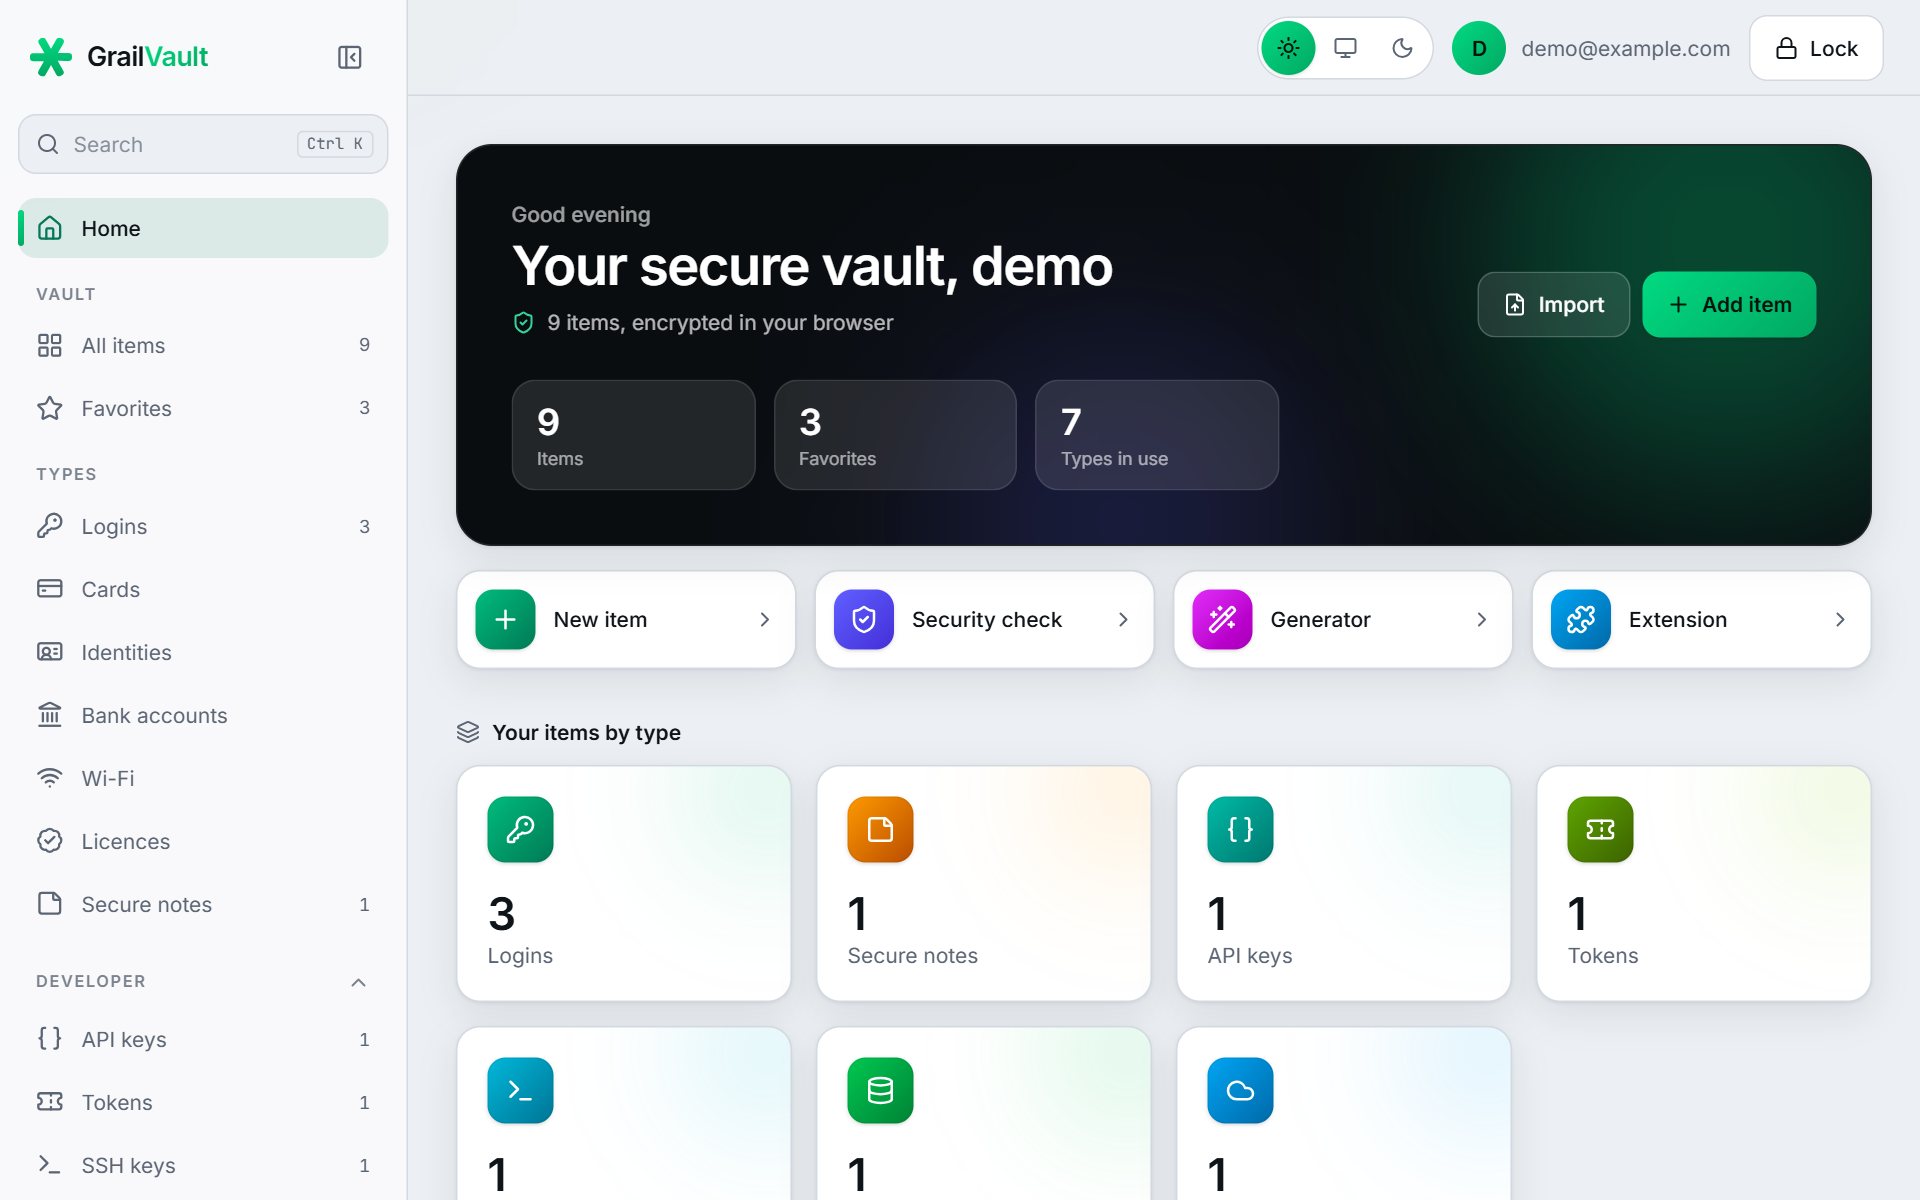Open All items in sidebar
This screenshot has height=1200, width=1920.
tap(203, 345)
